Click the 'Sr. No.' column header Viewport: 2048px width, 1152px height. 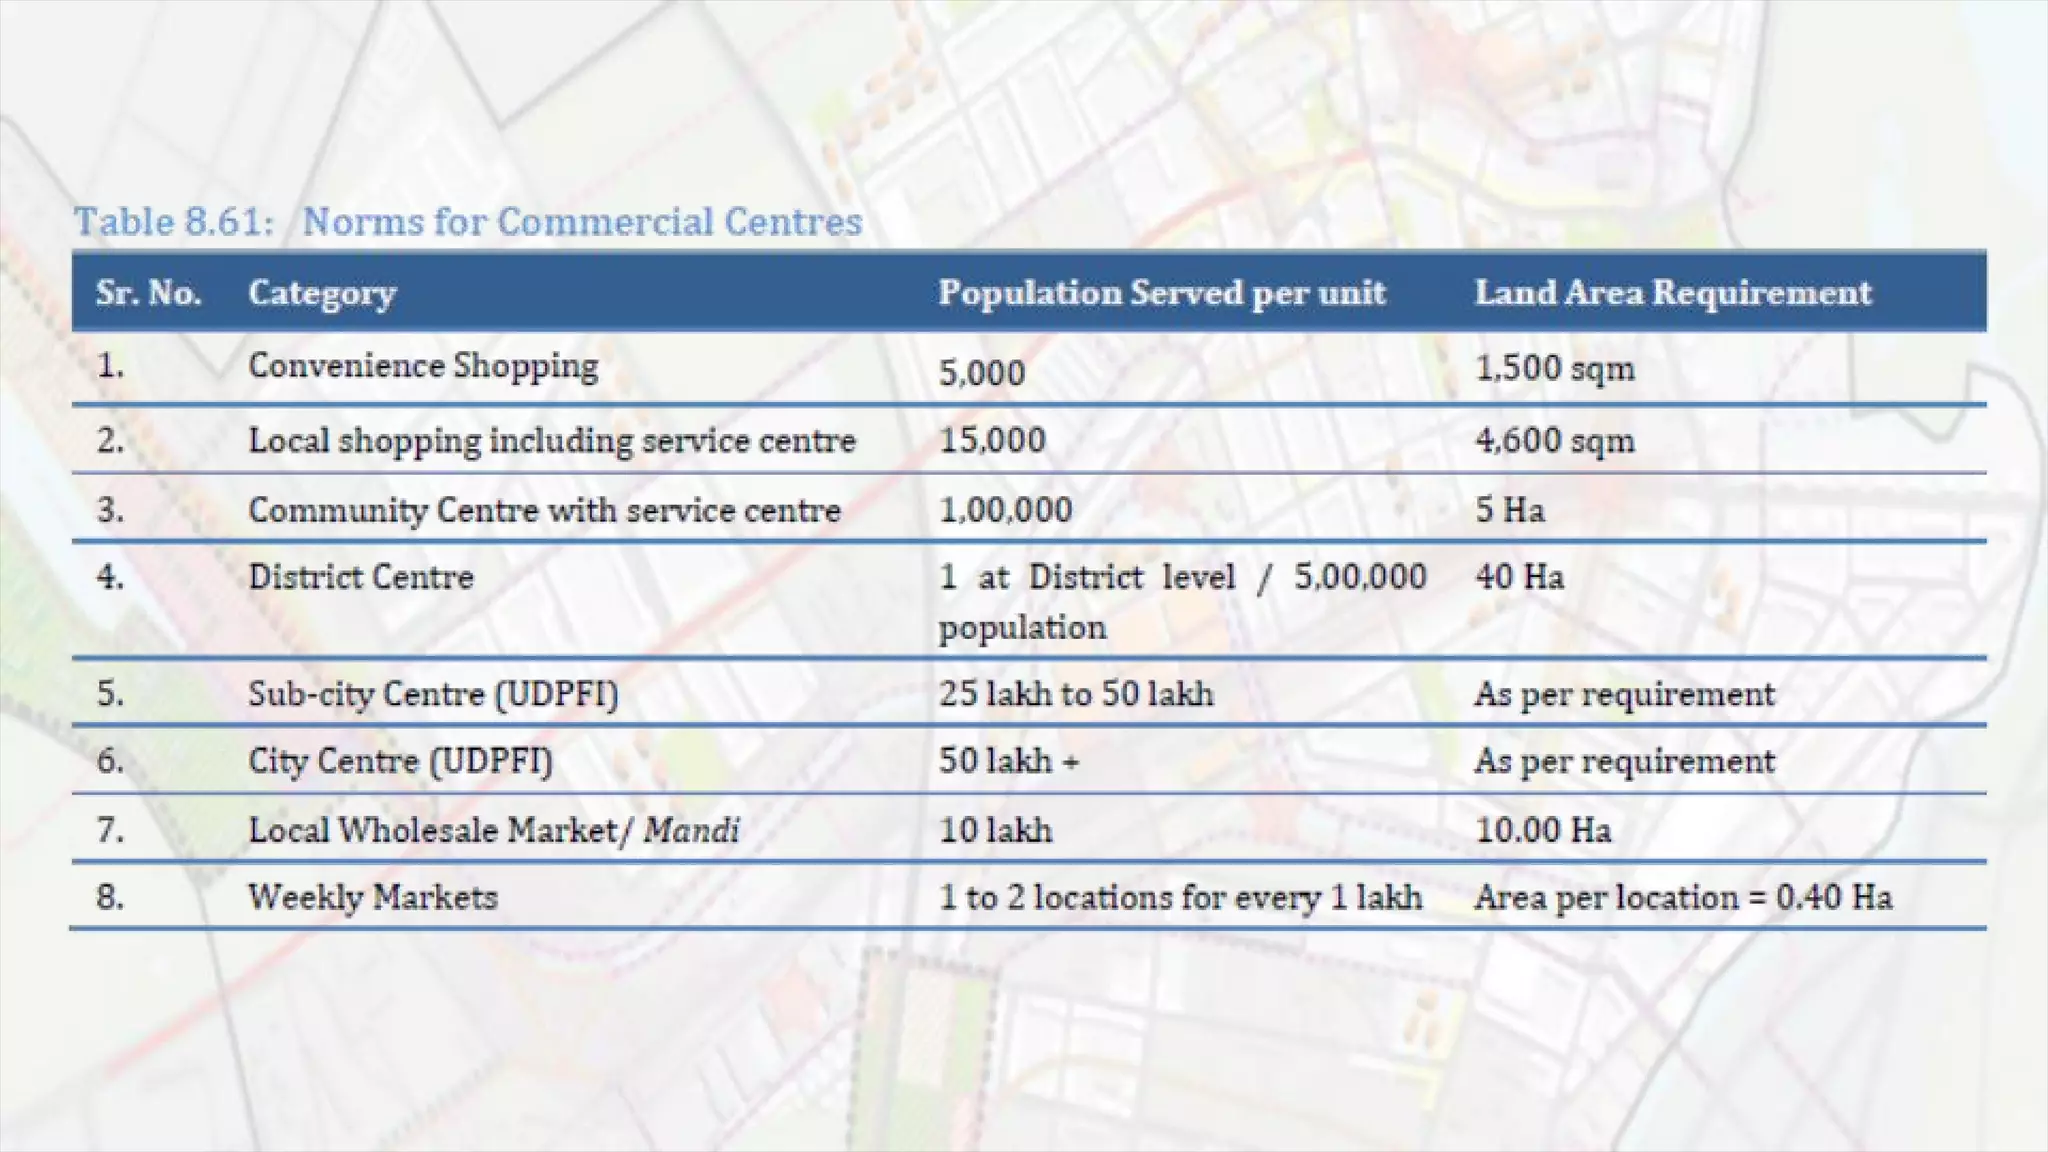[148, 292]
